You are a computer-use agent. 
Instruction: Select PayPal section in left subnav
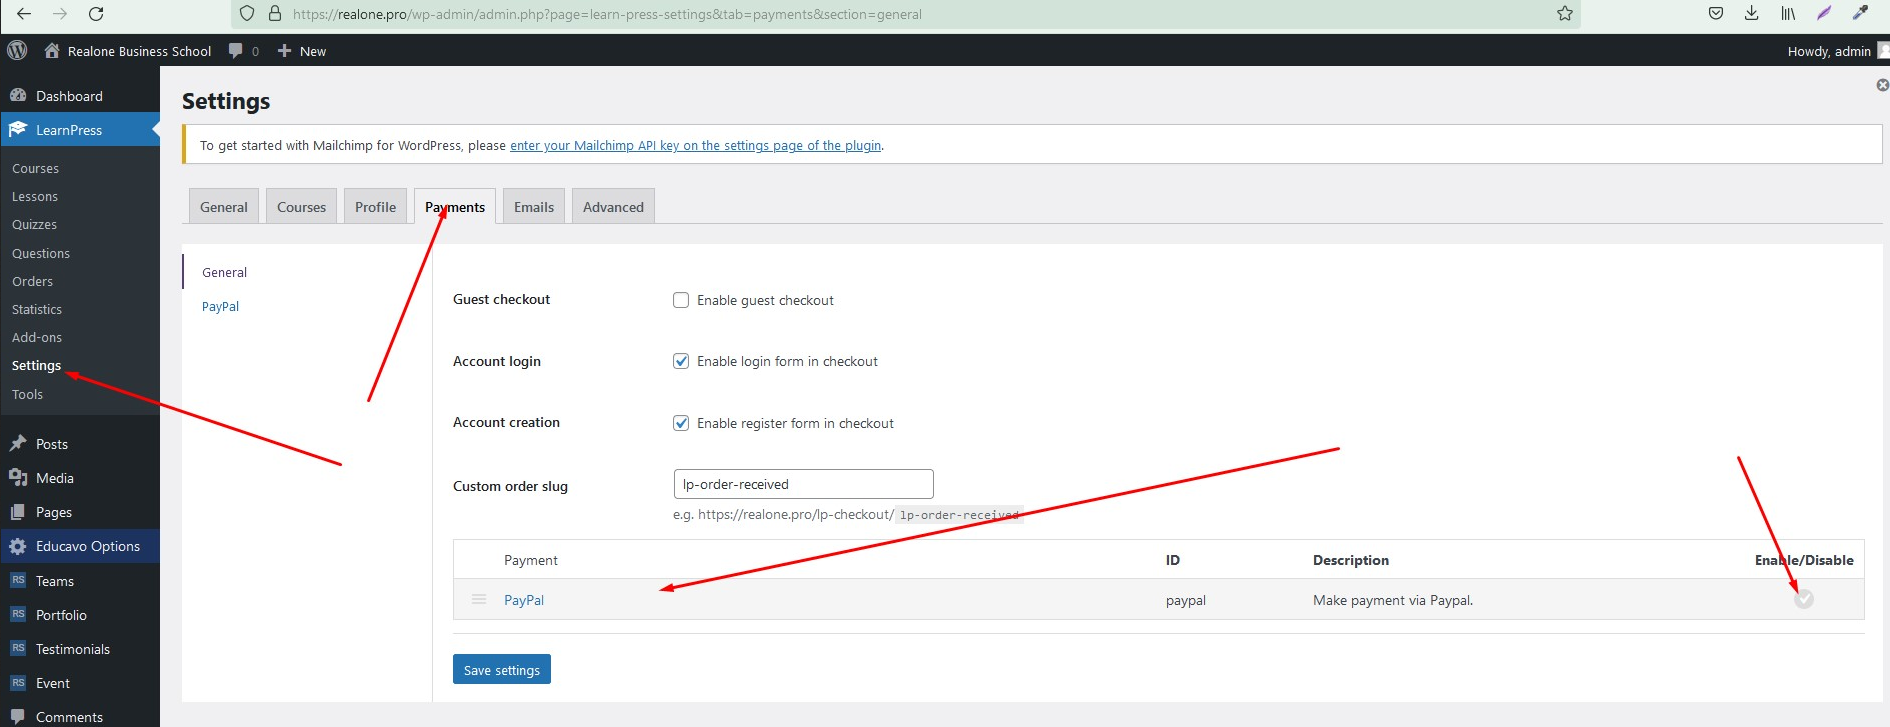click(x=220, y=307)
